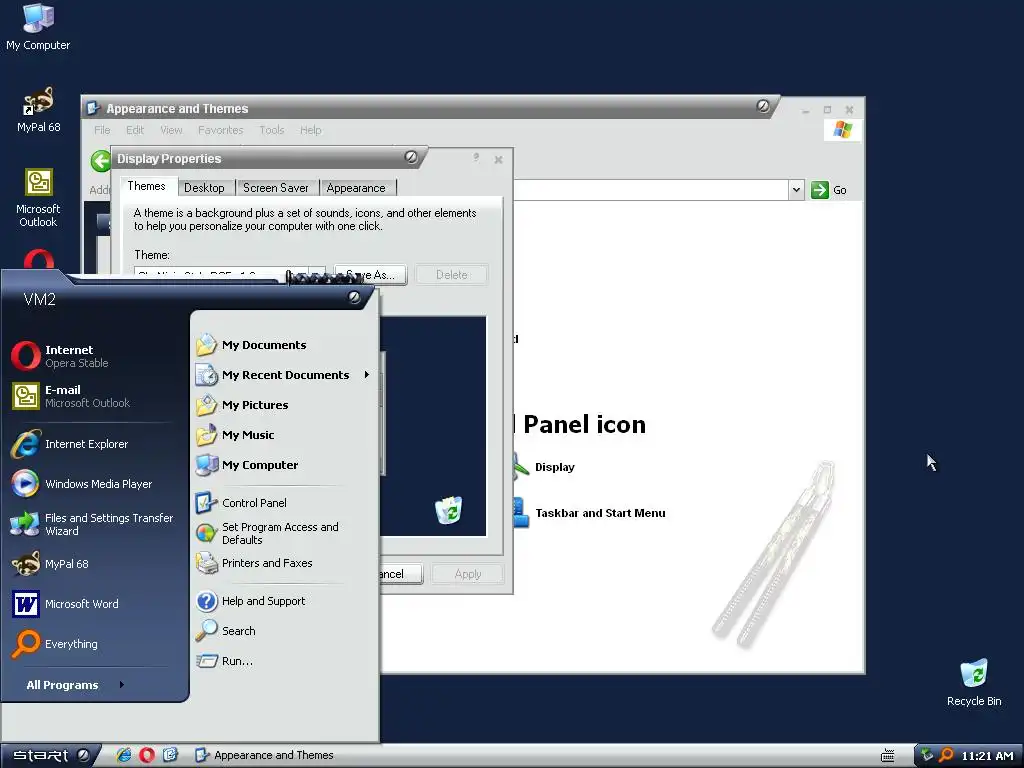Viewport: 1024px width, 768px height.
Task: Open Edit menu in Appearance and Themes window
Action: click(135, 130)
